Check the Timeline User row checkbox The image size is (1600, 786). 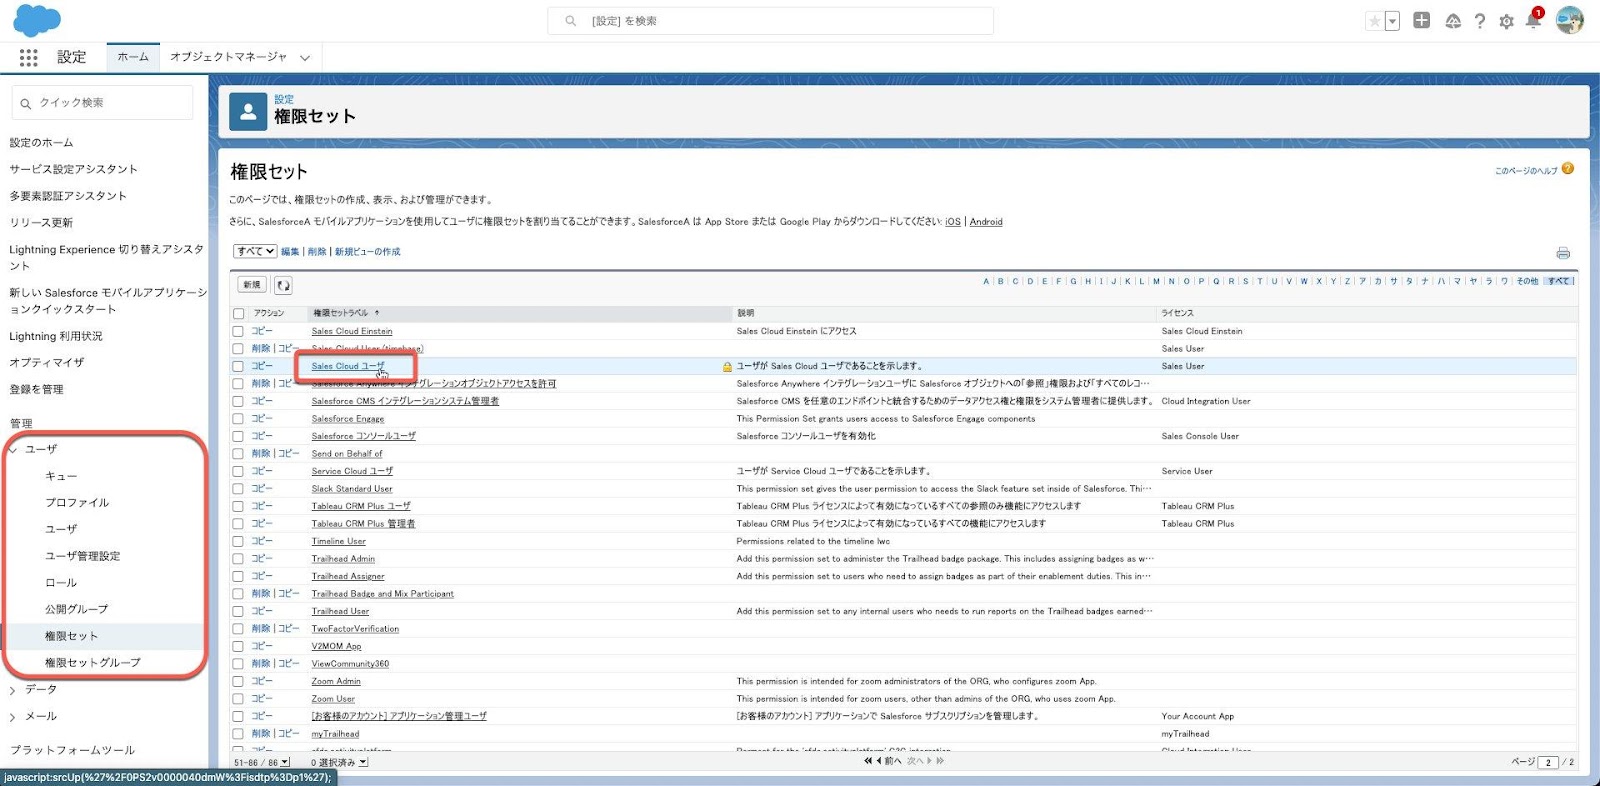(x=238, y=541)
